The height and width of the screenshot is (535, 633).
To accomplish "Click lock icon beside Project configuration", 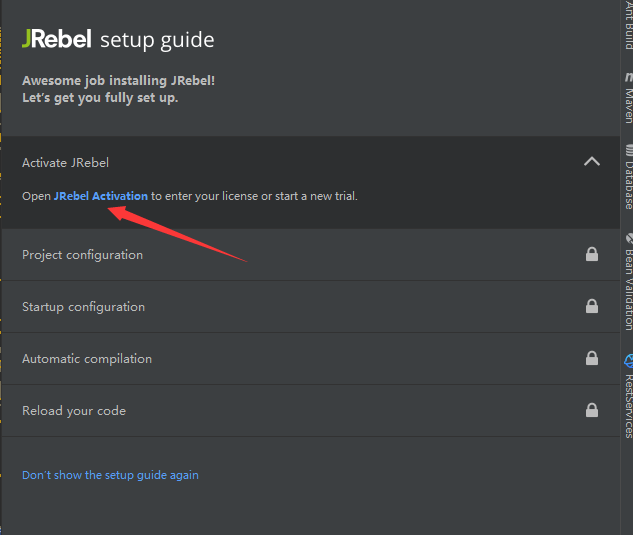I will click(x=592, y=254).
